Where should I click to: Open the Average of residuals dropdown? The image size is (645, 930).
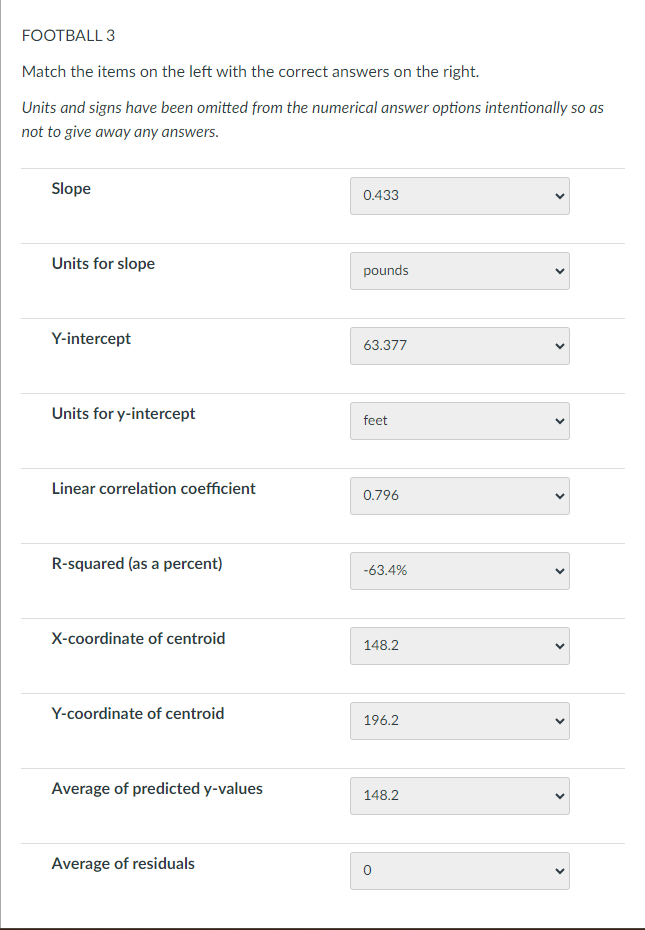(x=459, y=870)
